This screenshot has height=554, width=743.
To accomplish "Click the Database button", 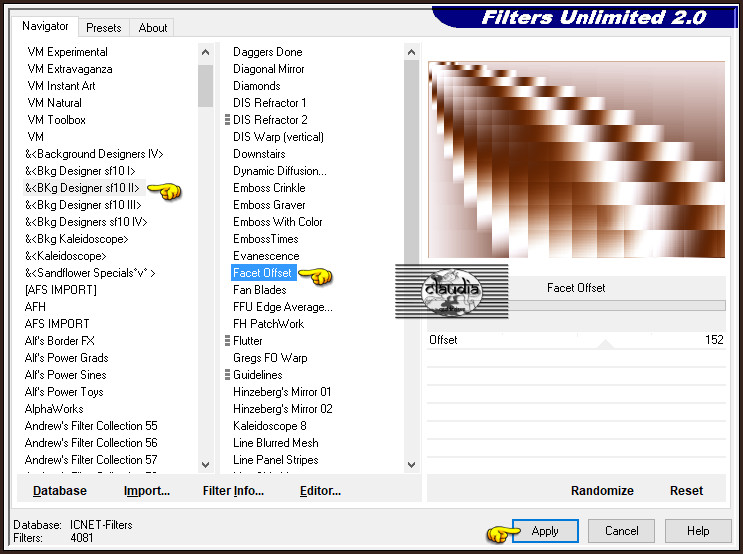I will (x=60, y=490).
